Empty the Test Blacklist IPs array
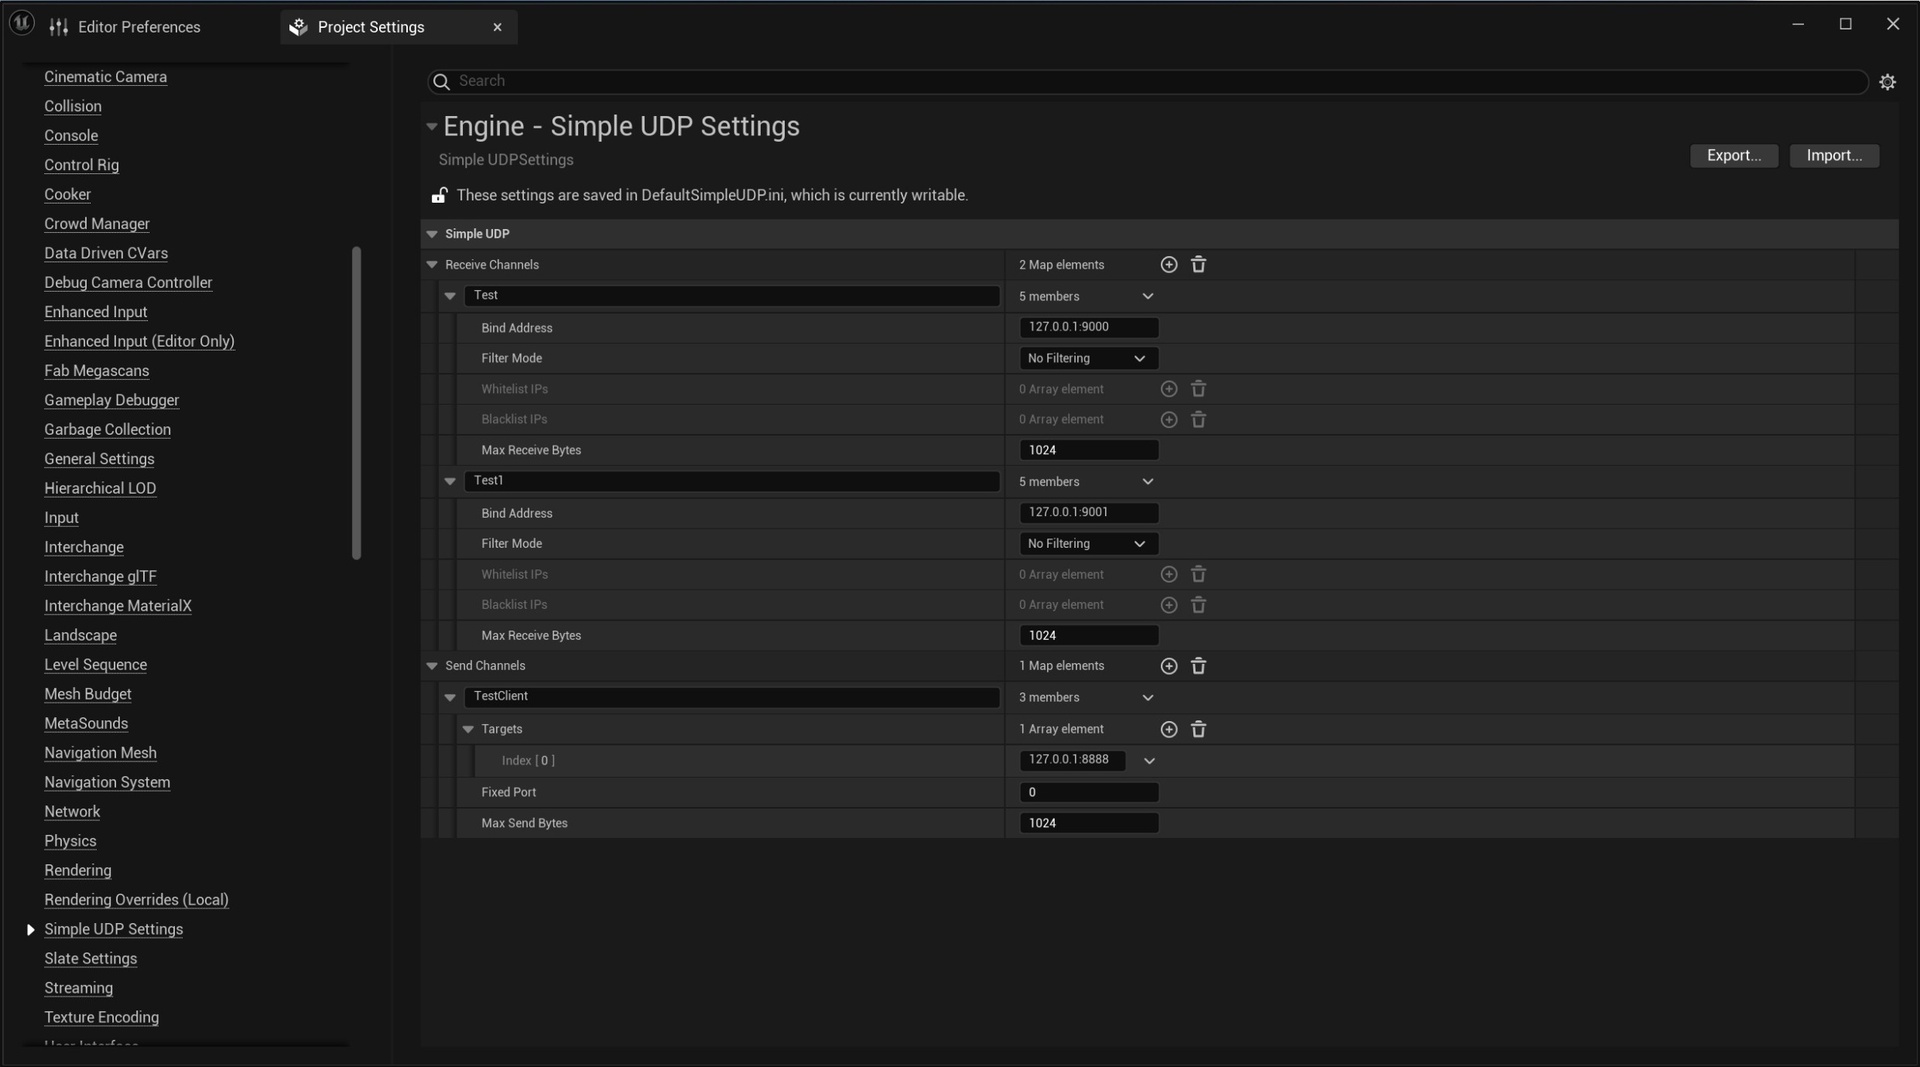The height and width of the screenshot is (1067, 1920). tap(1198, 420)
